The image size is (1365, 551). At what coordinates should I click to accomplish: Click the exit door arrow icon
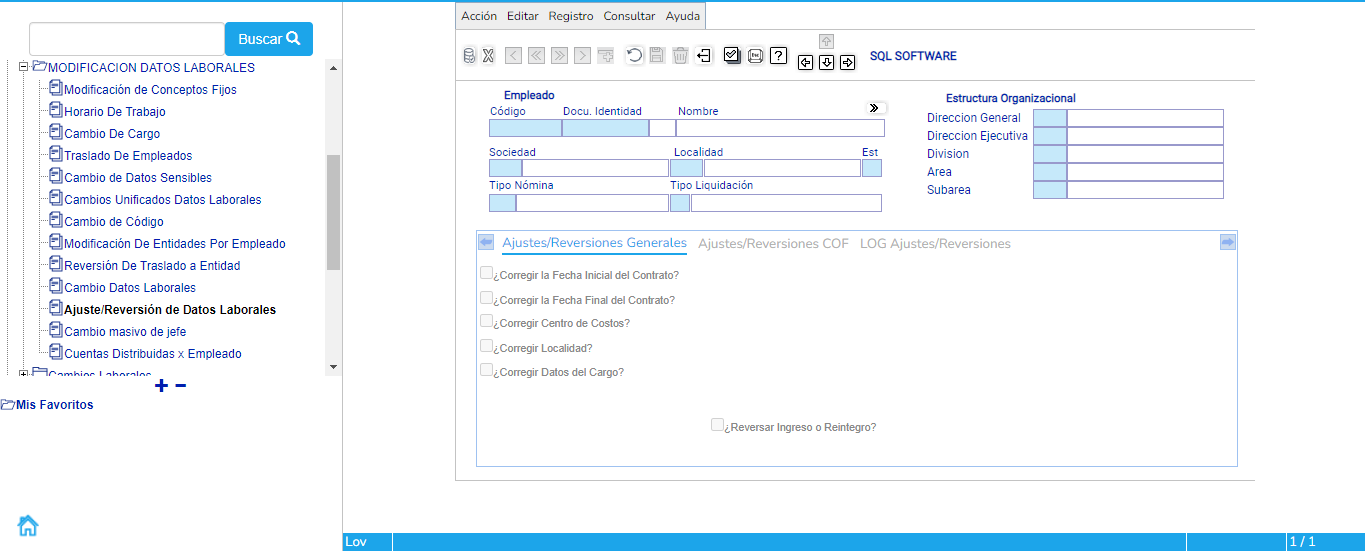click(x=704, y=56)
